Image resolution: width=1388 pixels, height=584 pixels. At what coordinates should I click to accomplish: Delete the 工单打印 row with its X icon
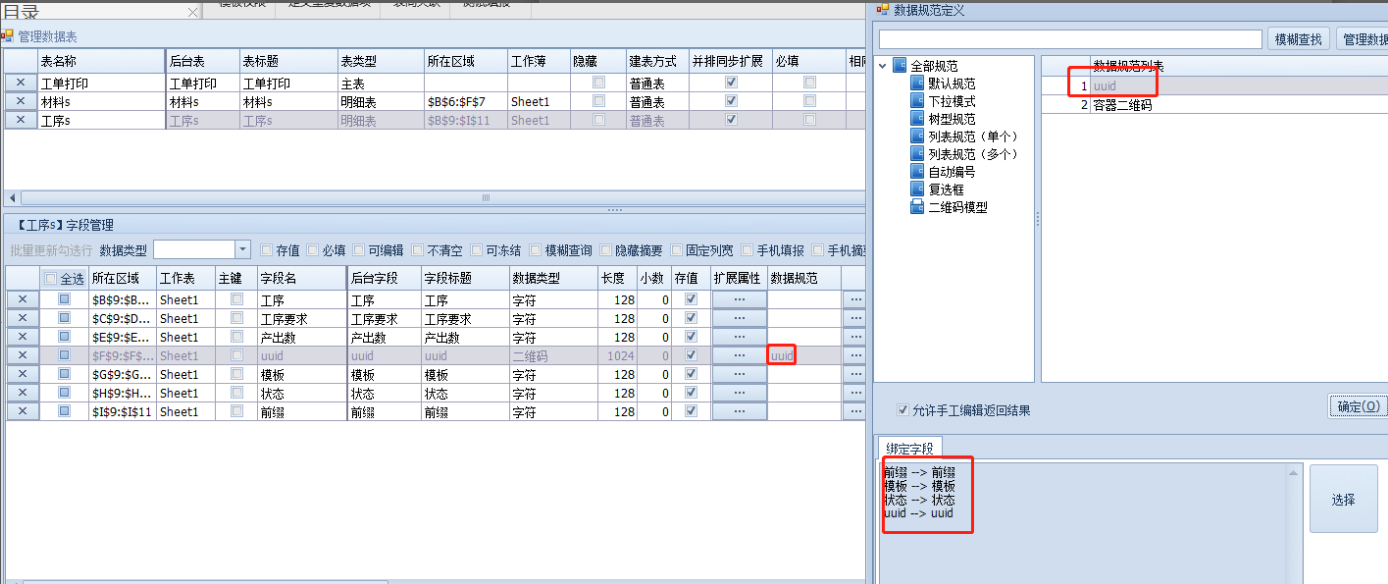pyautogui.click(x=21, y=84)
